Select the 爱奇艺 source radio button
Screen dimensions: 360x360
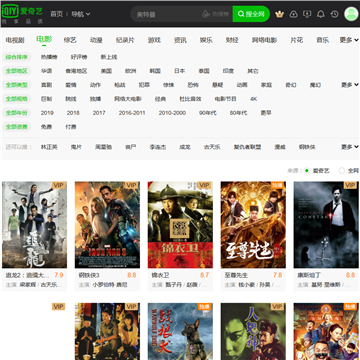click(307, 171)
